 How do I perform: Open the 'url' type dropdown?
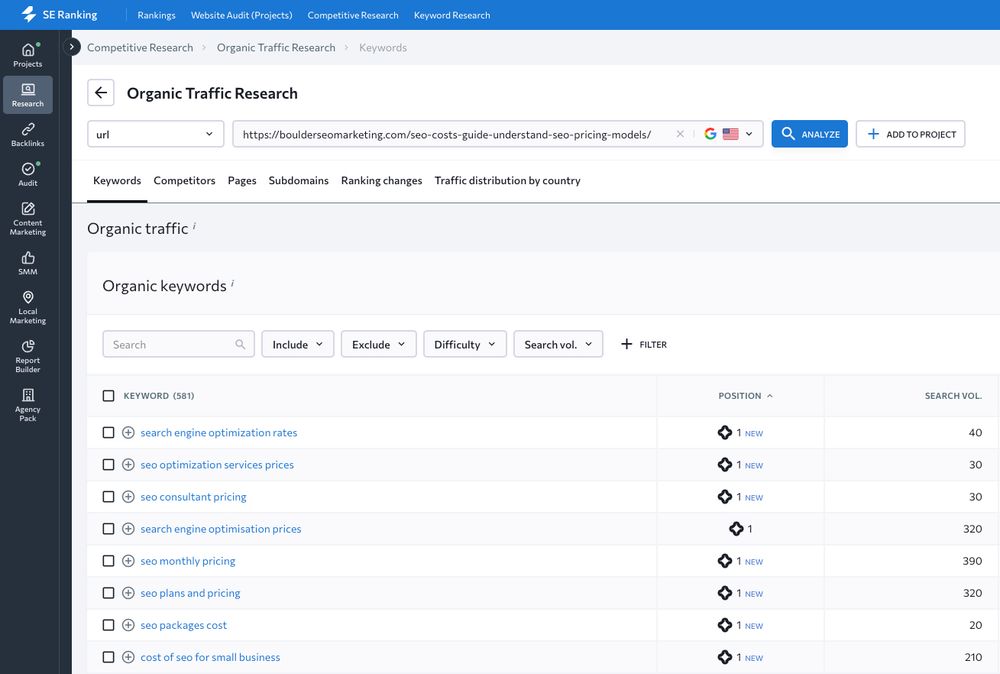tap(155, 134)
